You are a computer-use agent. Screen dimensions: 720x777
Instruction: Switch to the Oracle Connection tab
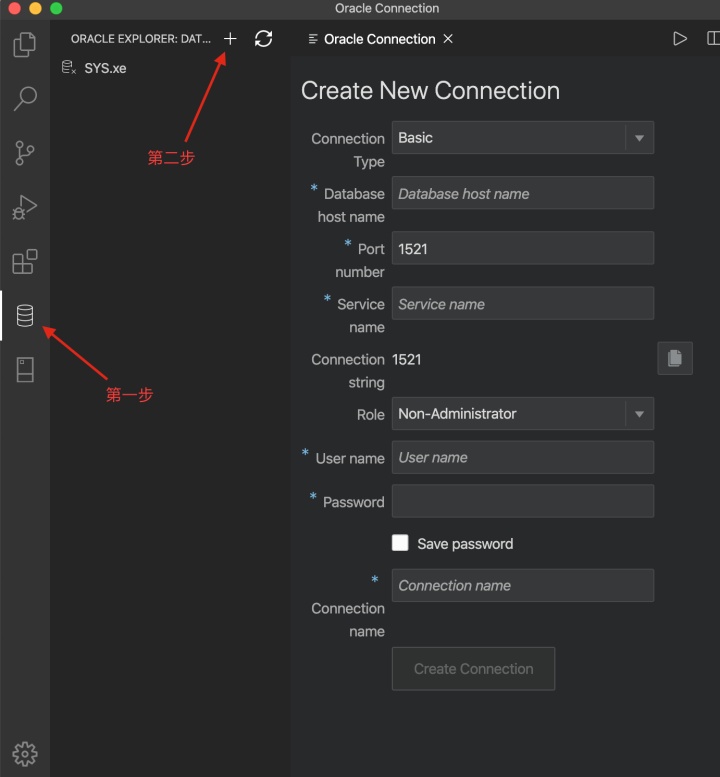(x=379, y=39)
